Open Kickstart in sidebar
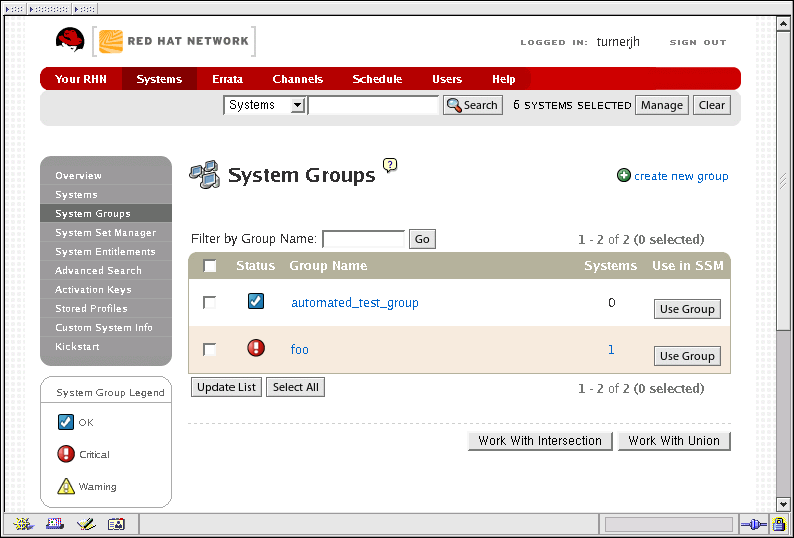Image resolution: width=794 pixels, height=538 pixels. 106,347
